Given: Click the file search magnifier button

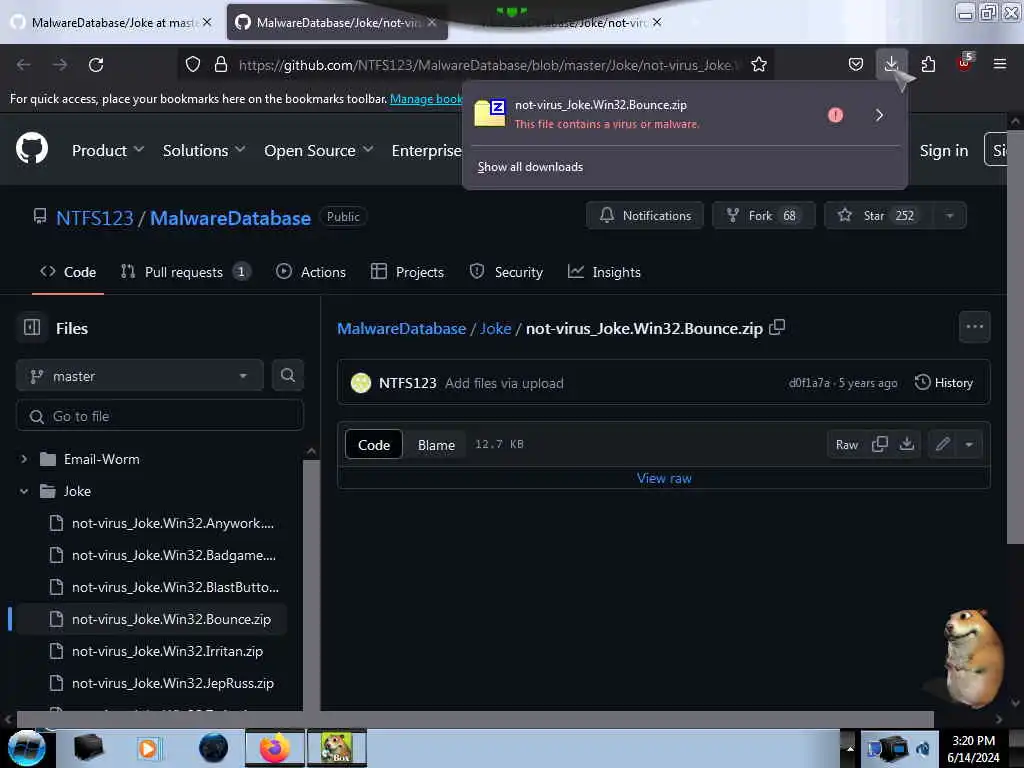Looking at the screenshot, I should [287, 375].
